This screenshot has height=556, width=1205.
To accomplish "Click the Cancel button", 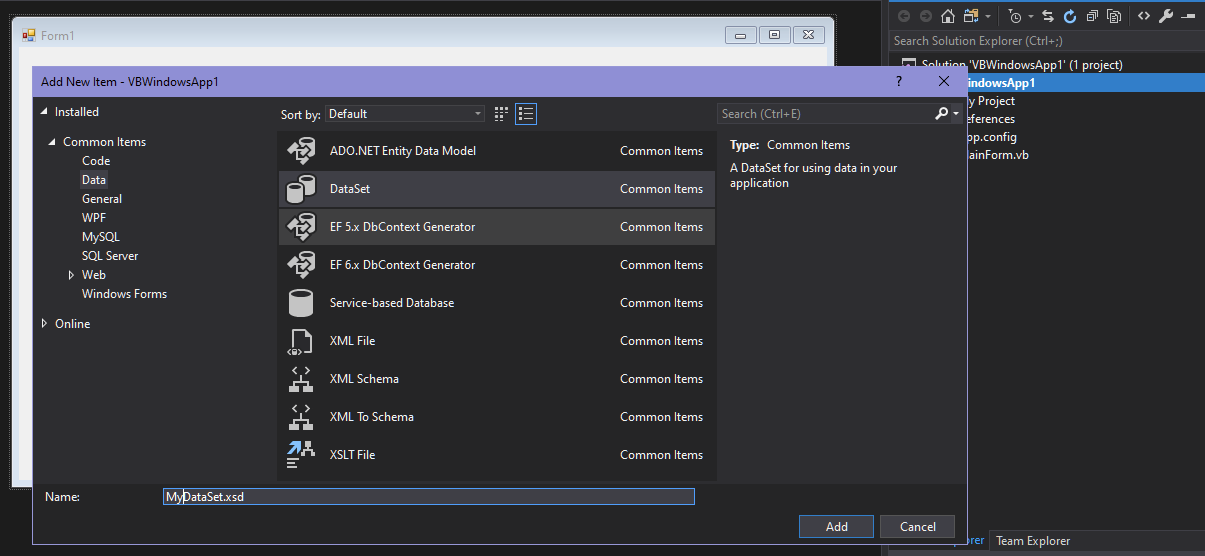I will coord(917,527).
